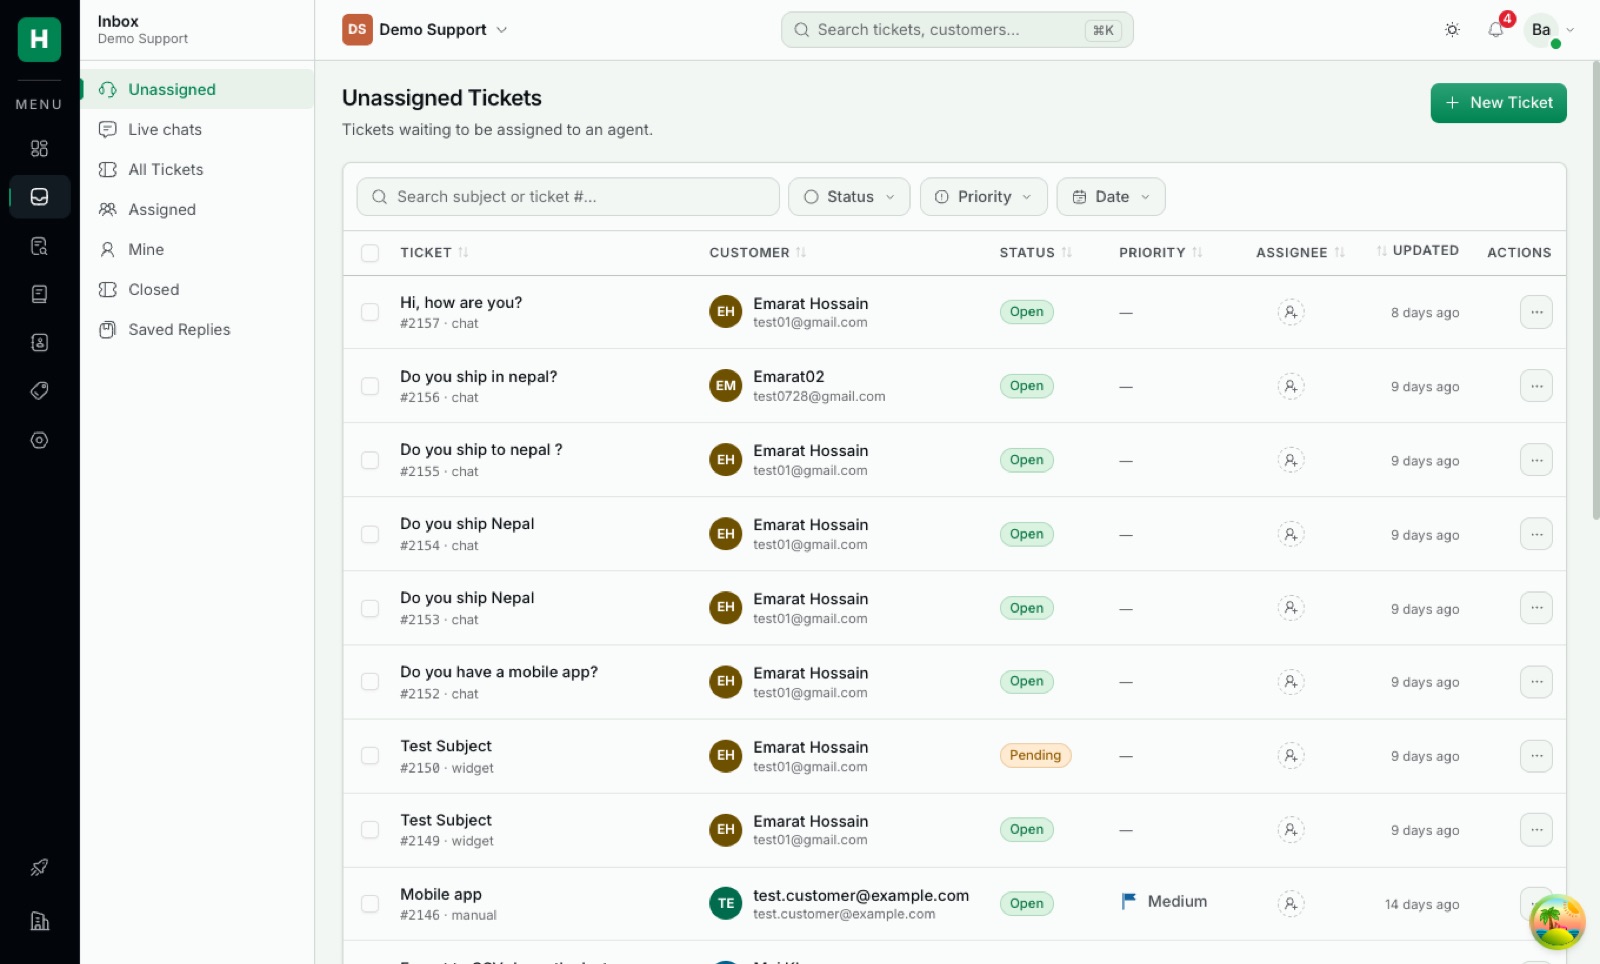Click the New Ticket button
This screenshot has width=1600, height=964.
click(1498, 103)
